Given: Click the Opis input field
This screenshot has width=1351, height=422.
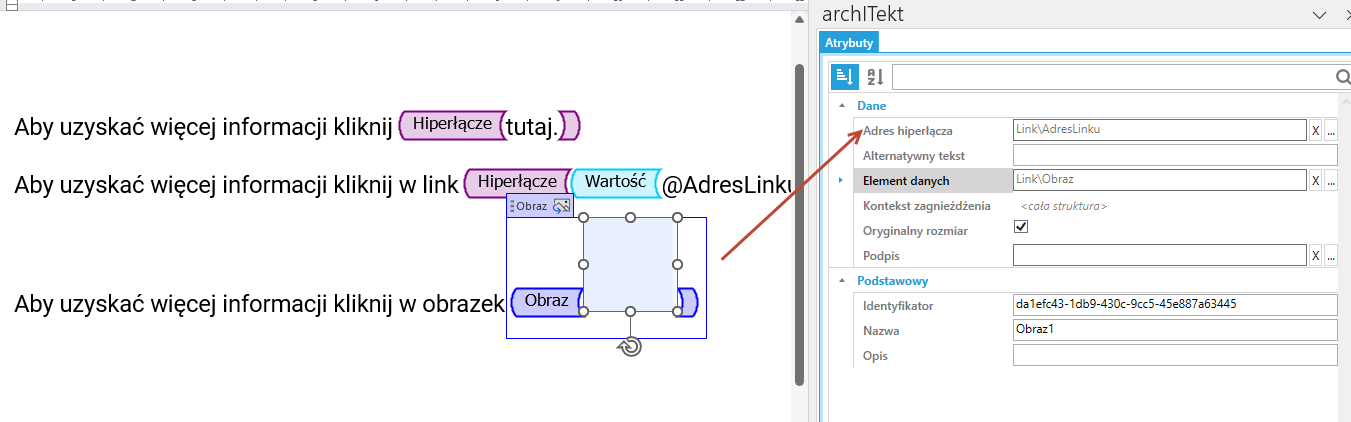Looking at the screenshot, I should [x=1175, y=355].
